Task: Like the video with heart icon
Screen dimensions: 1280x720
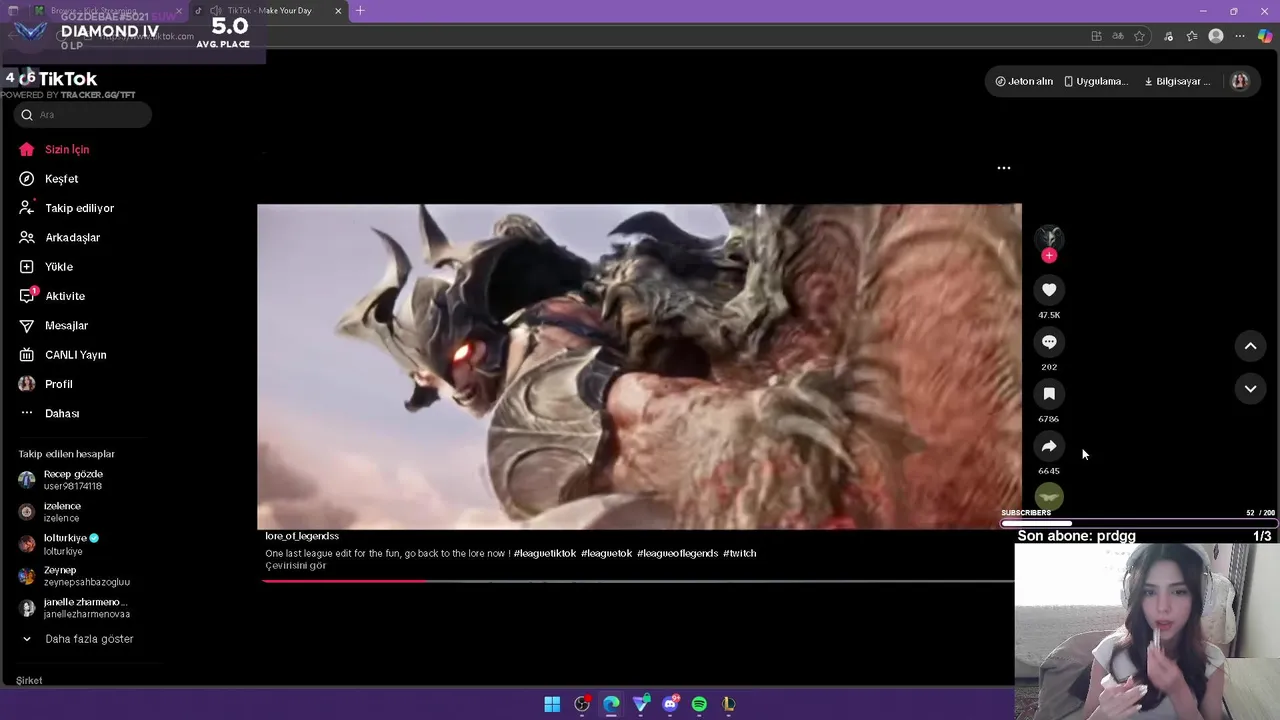Action: pos(1049,290)
